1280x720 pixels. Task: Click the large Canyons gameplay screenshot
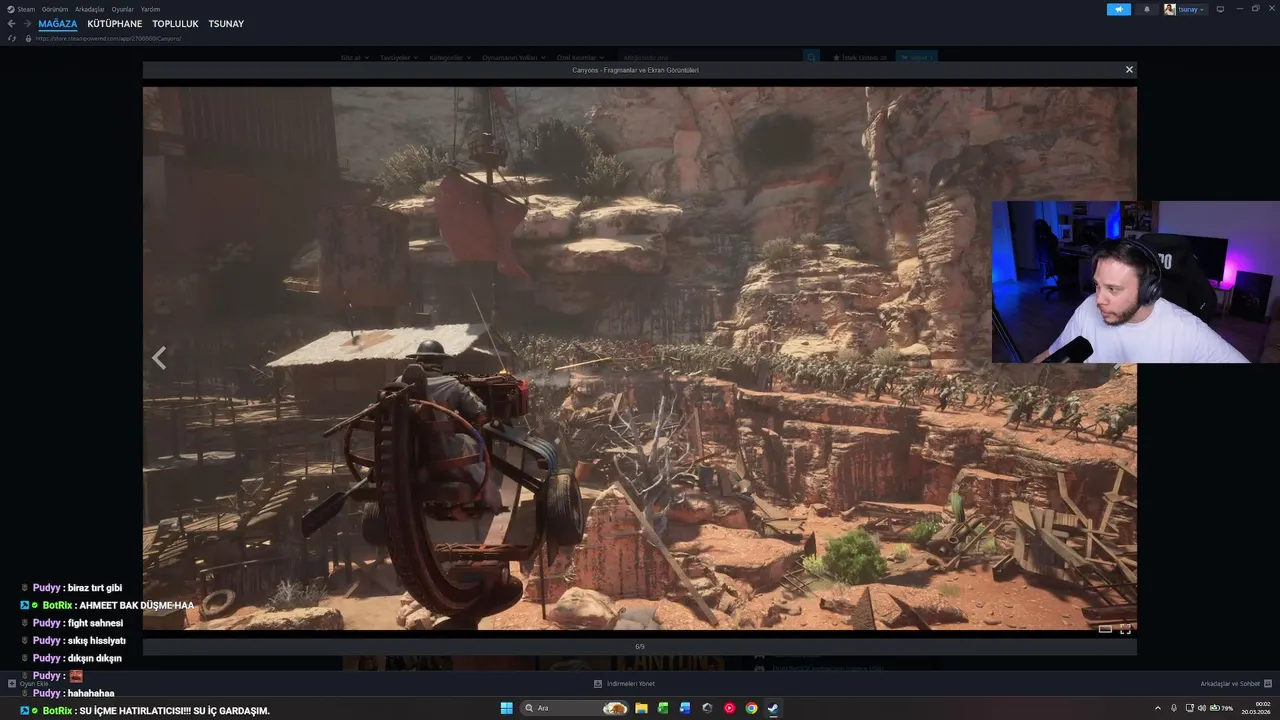pyautogui.click(x=640, y=358)
